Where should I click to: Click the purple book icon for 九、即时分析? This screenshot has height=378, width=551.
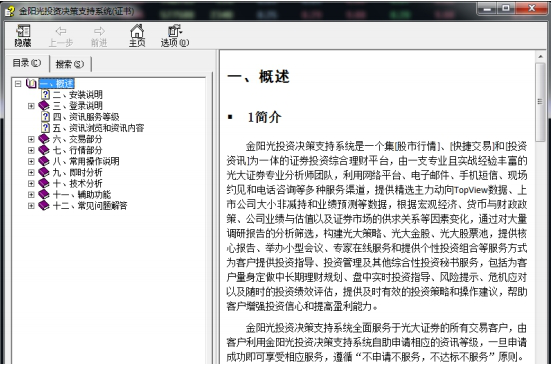point(44,172)
